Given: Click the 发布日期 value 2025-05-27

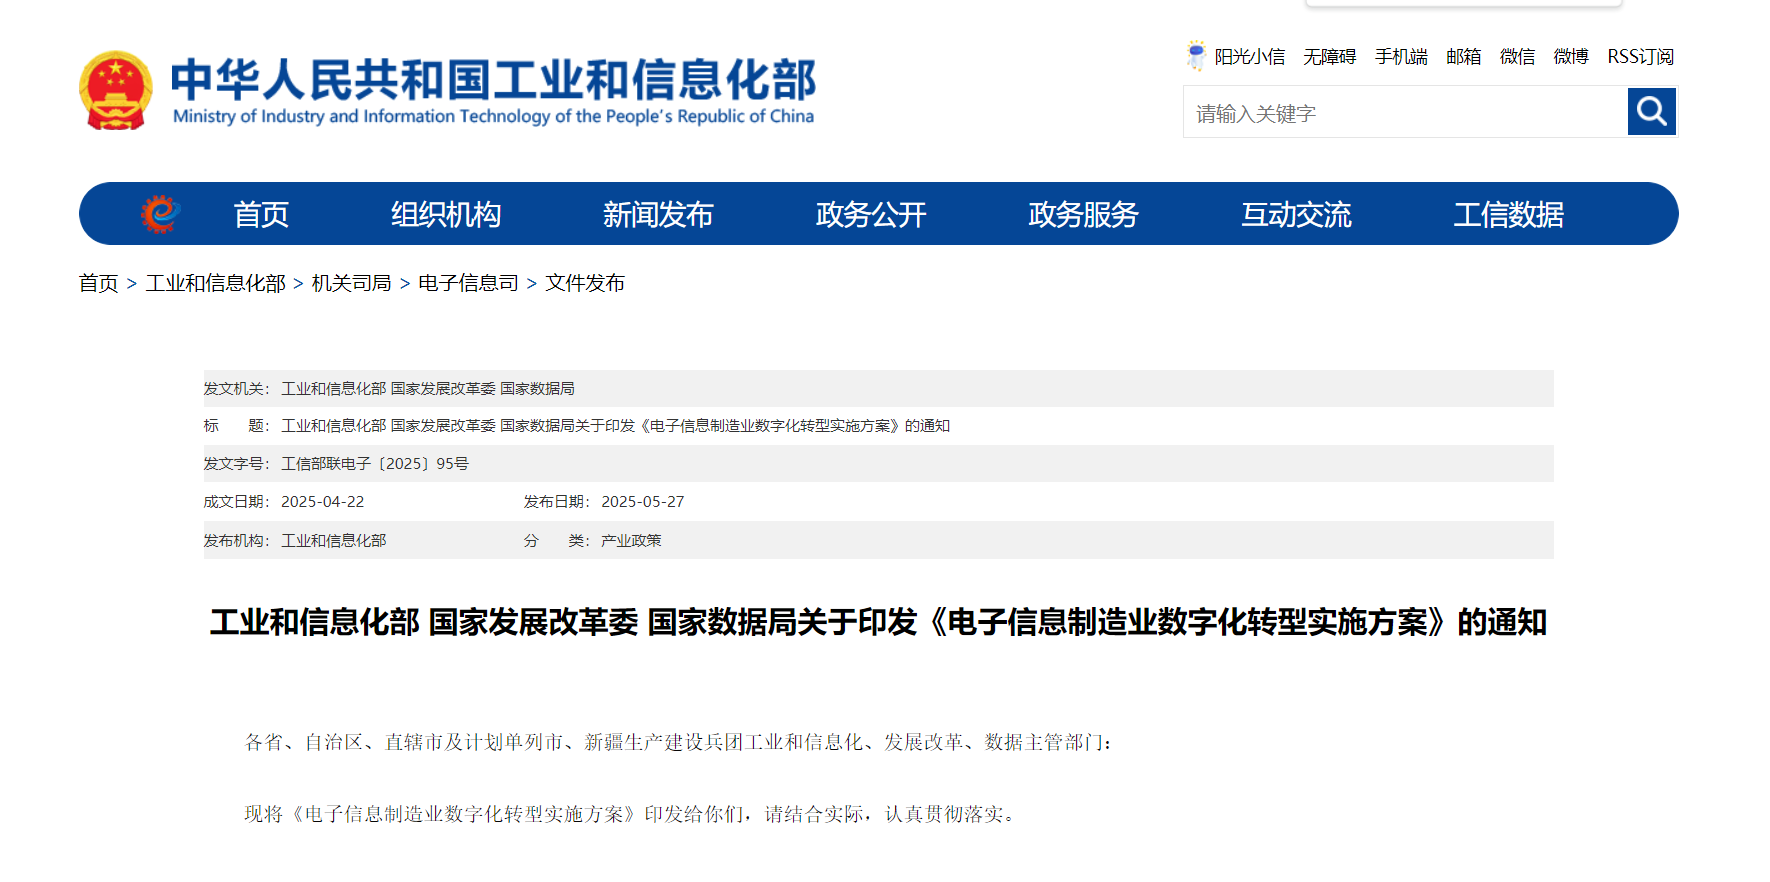Looking at the screenshot, I should tap(643, 502).
